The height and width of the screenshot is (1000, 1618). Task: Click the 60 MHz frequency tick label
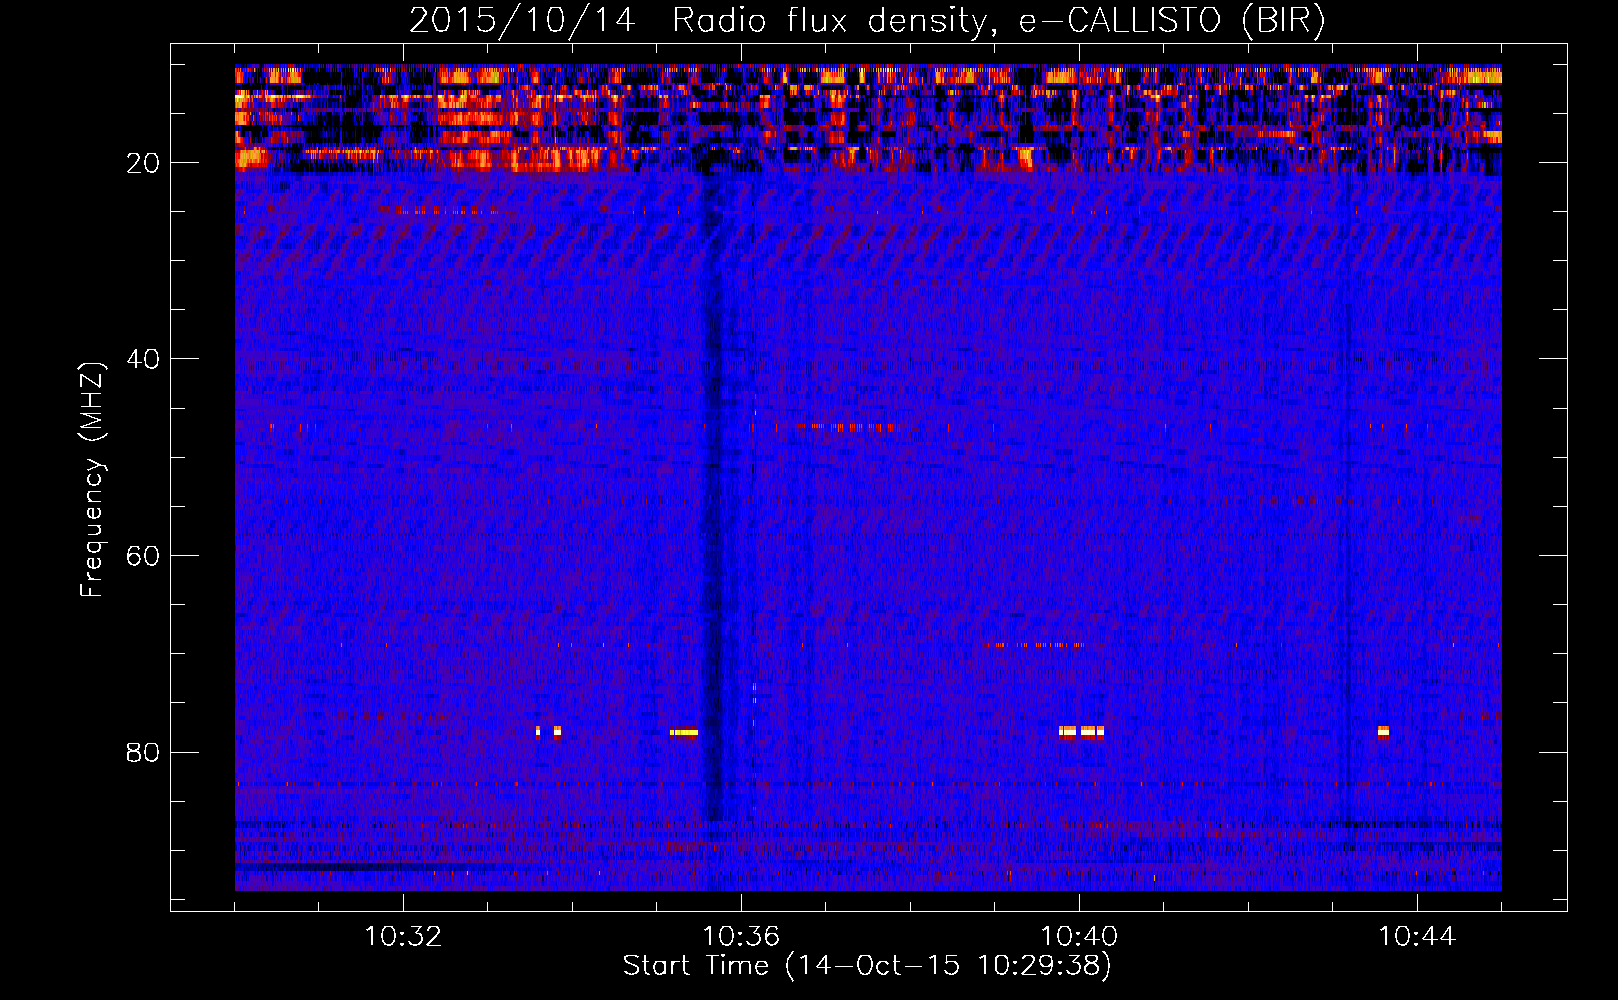(143, 555)
